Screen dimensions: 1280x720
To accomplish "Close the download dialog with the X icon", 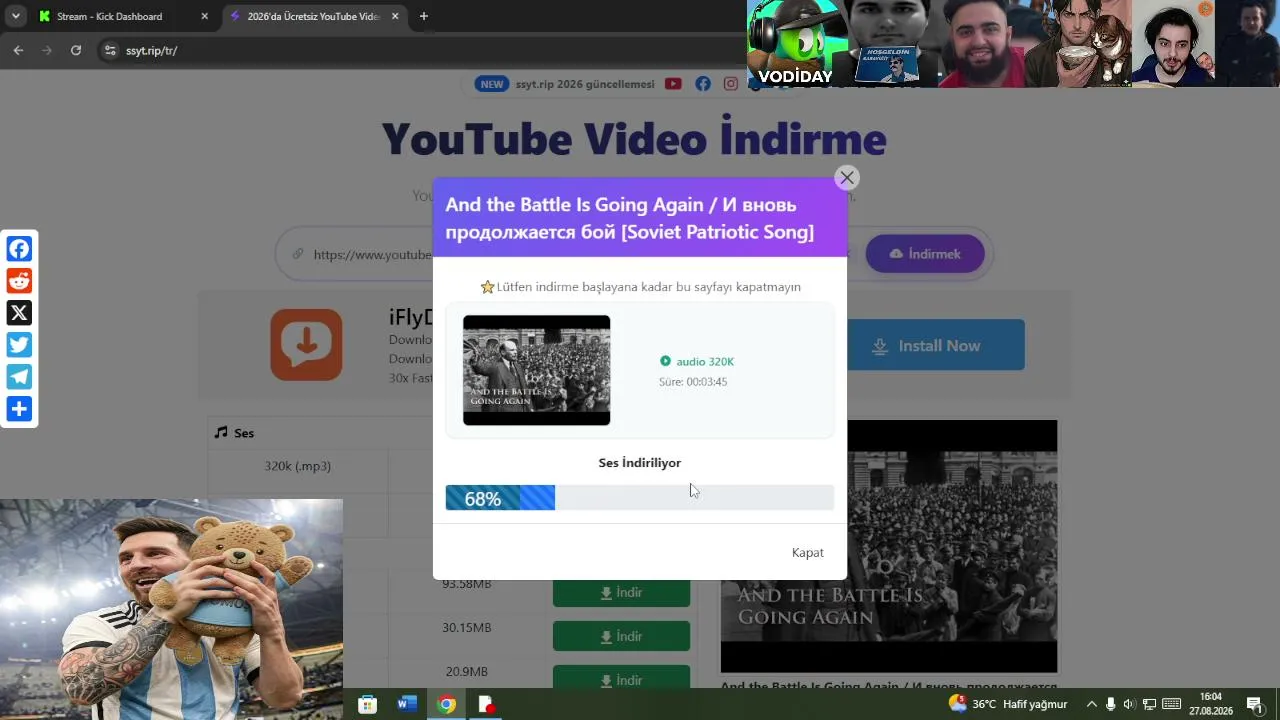I will pos(847,177).
